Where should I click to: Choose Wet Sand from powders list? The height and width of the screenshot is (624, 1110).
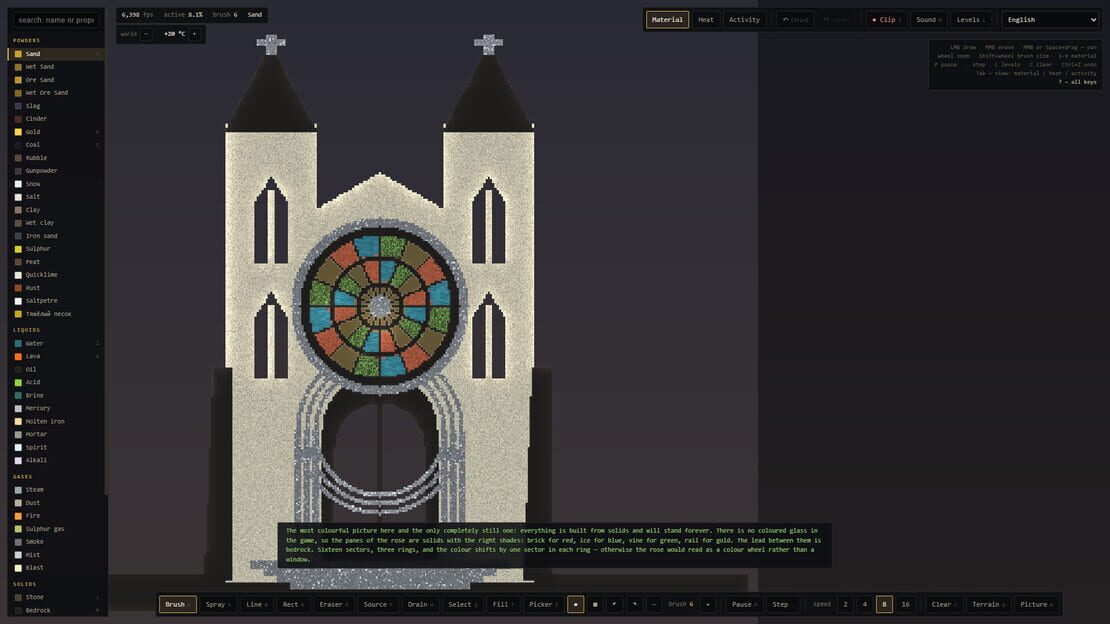55,67
